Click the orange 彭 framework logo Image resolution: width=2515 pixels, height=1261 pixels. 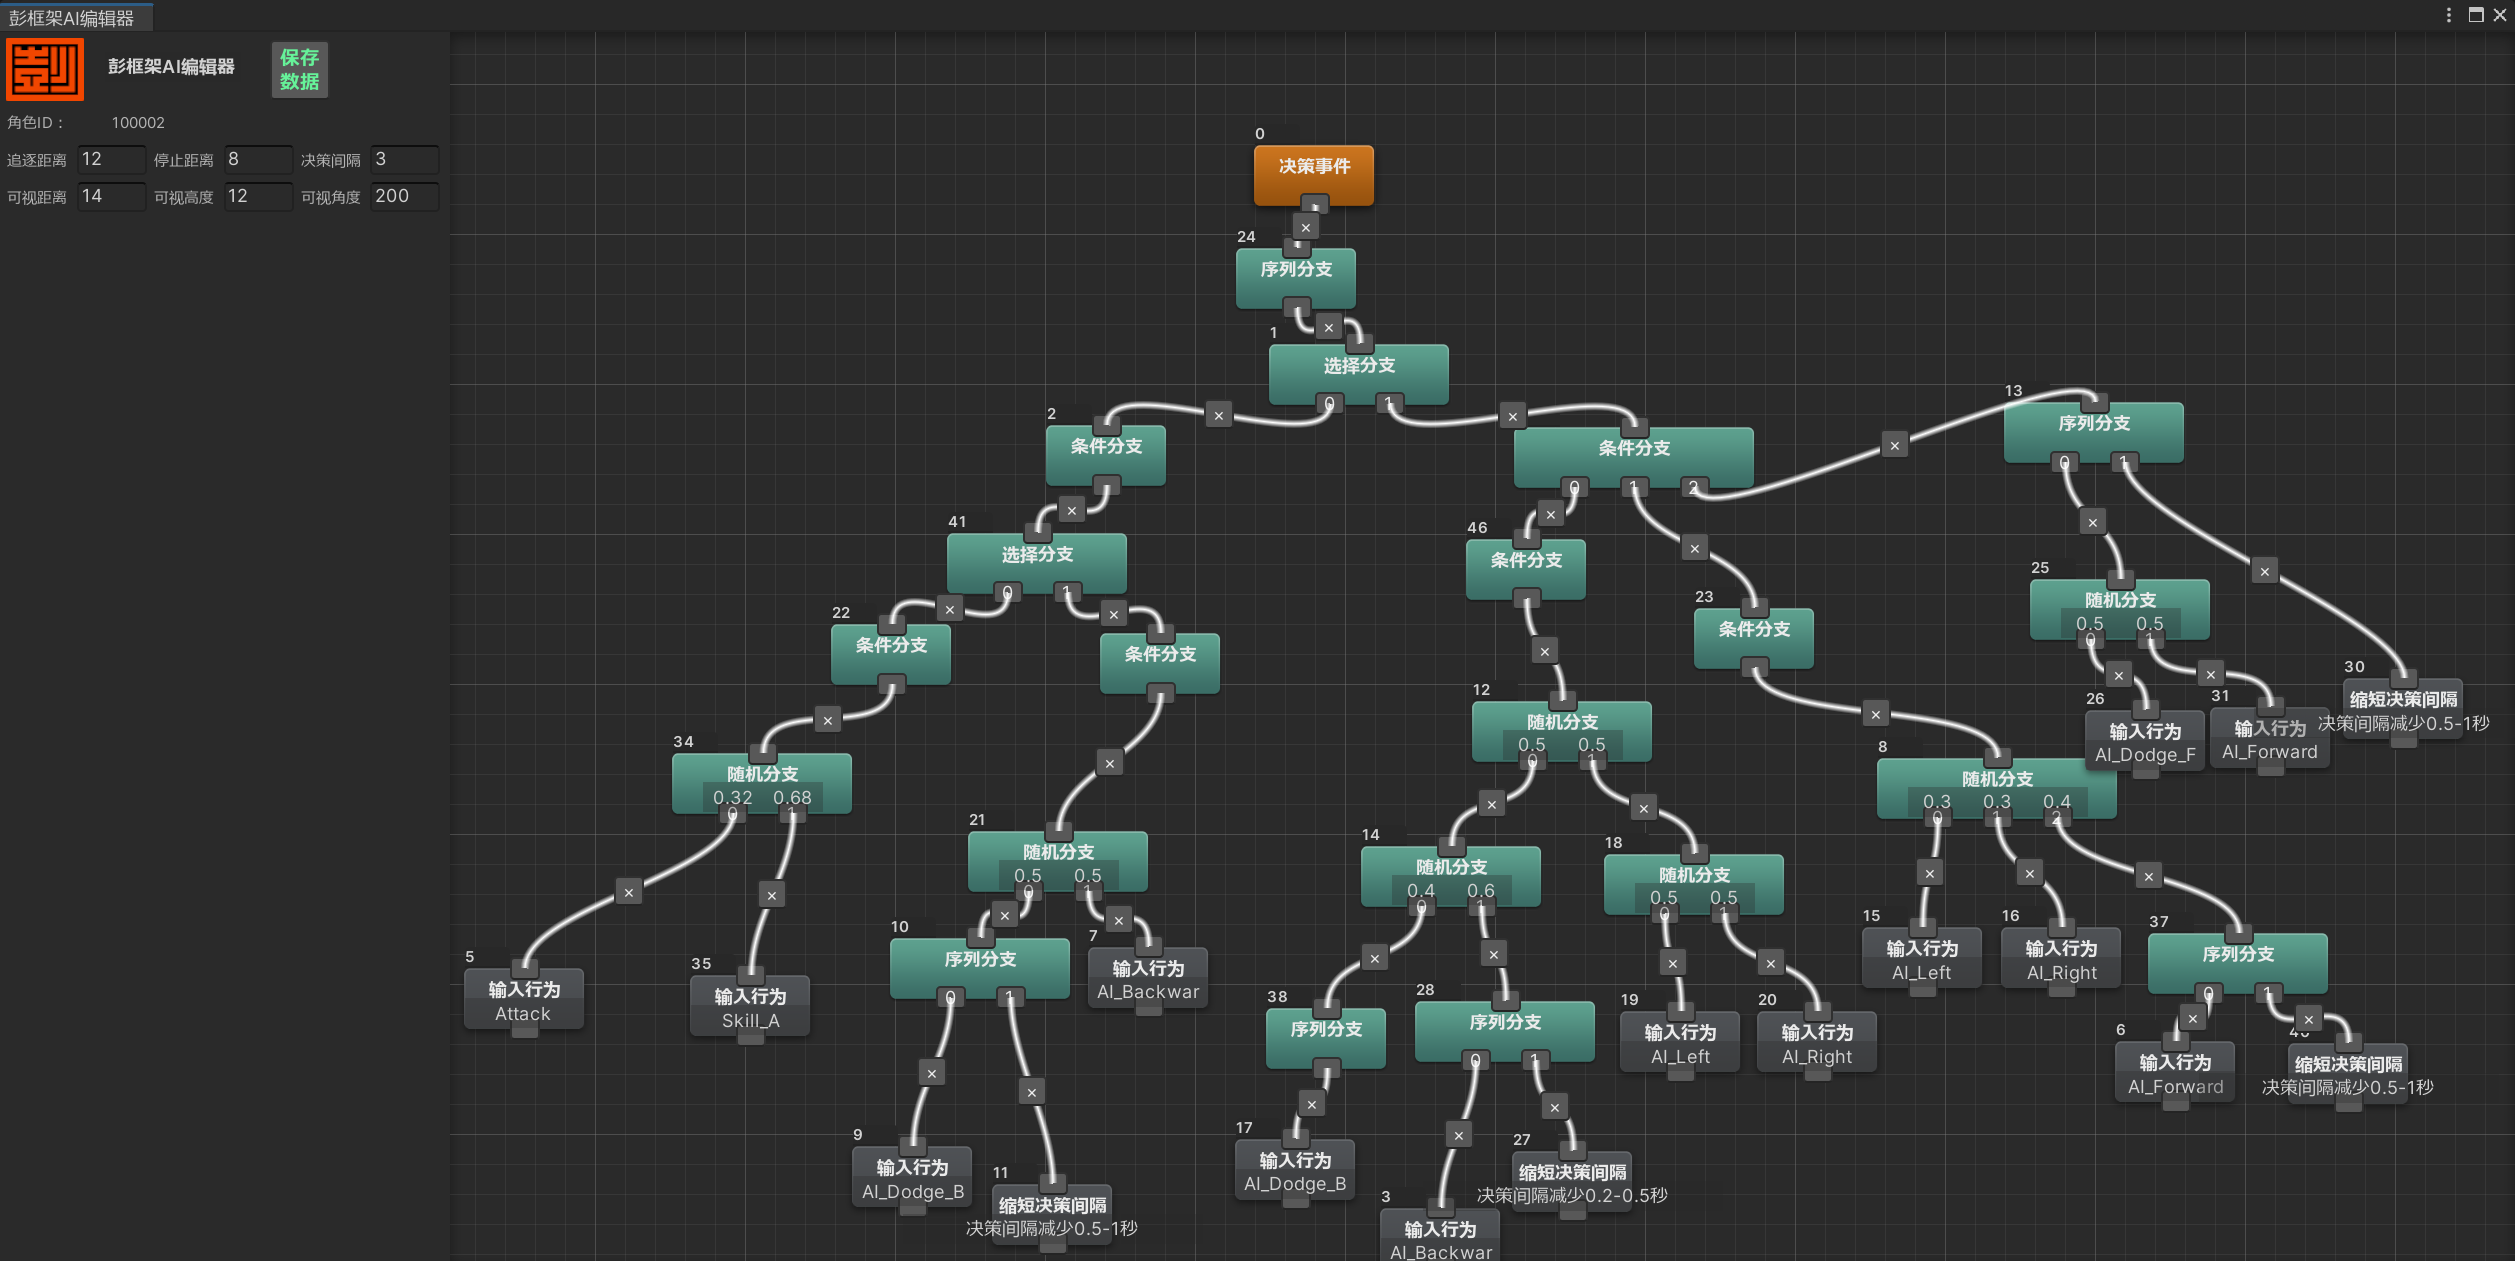(45, 70)
